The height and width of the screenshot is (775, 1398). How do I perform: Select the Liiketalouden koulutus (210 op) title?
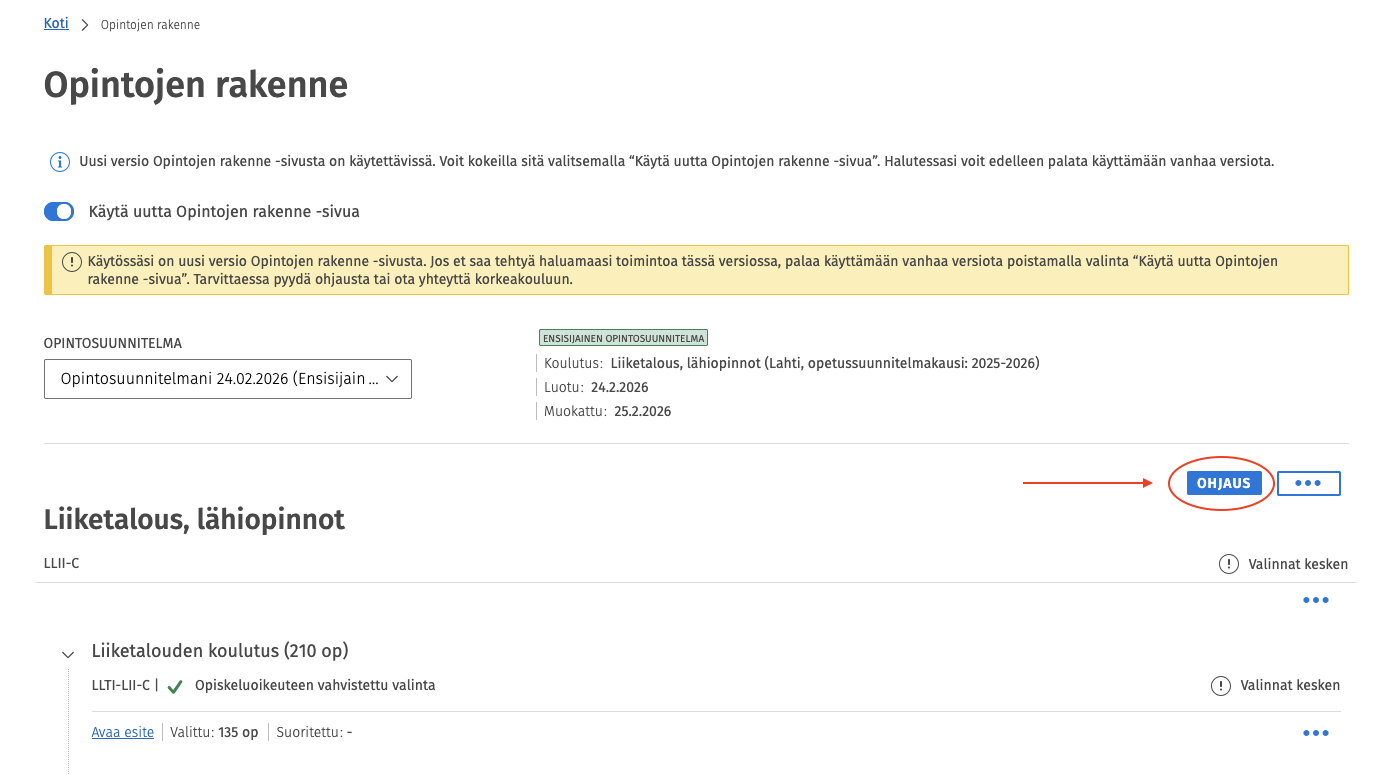[x=220, y=651]
